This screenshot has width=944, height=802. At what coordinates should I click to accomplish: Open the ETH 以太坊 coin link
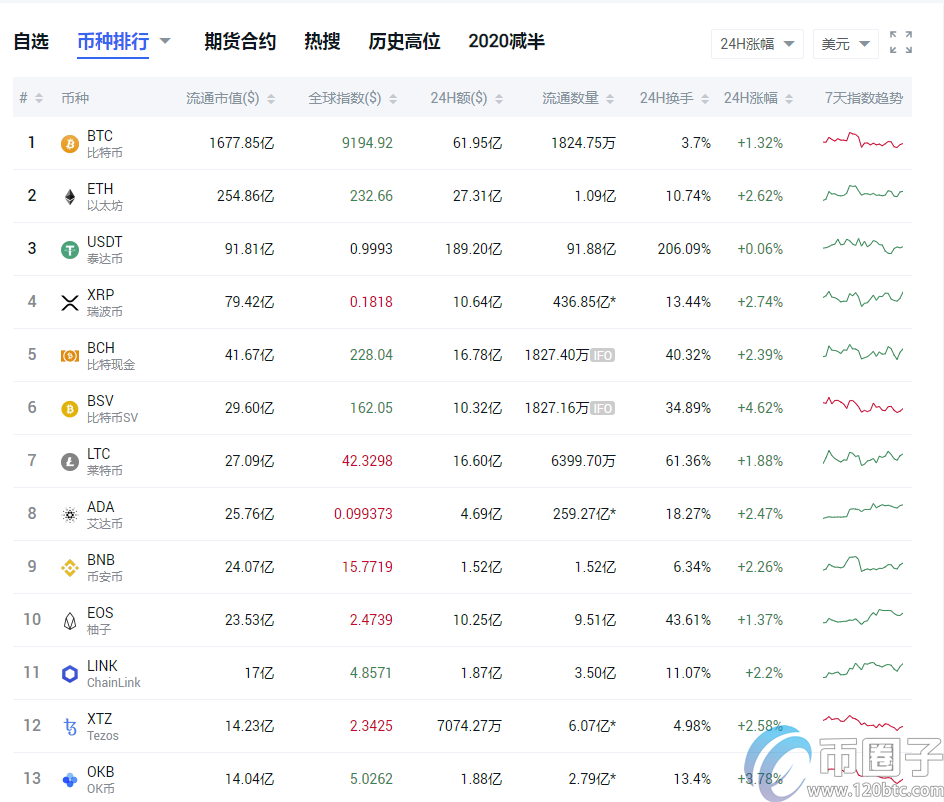[105, 197]
